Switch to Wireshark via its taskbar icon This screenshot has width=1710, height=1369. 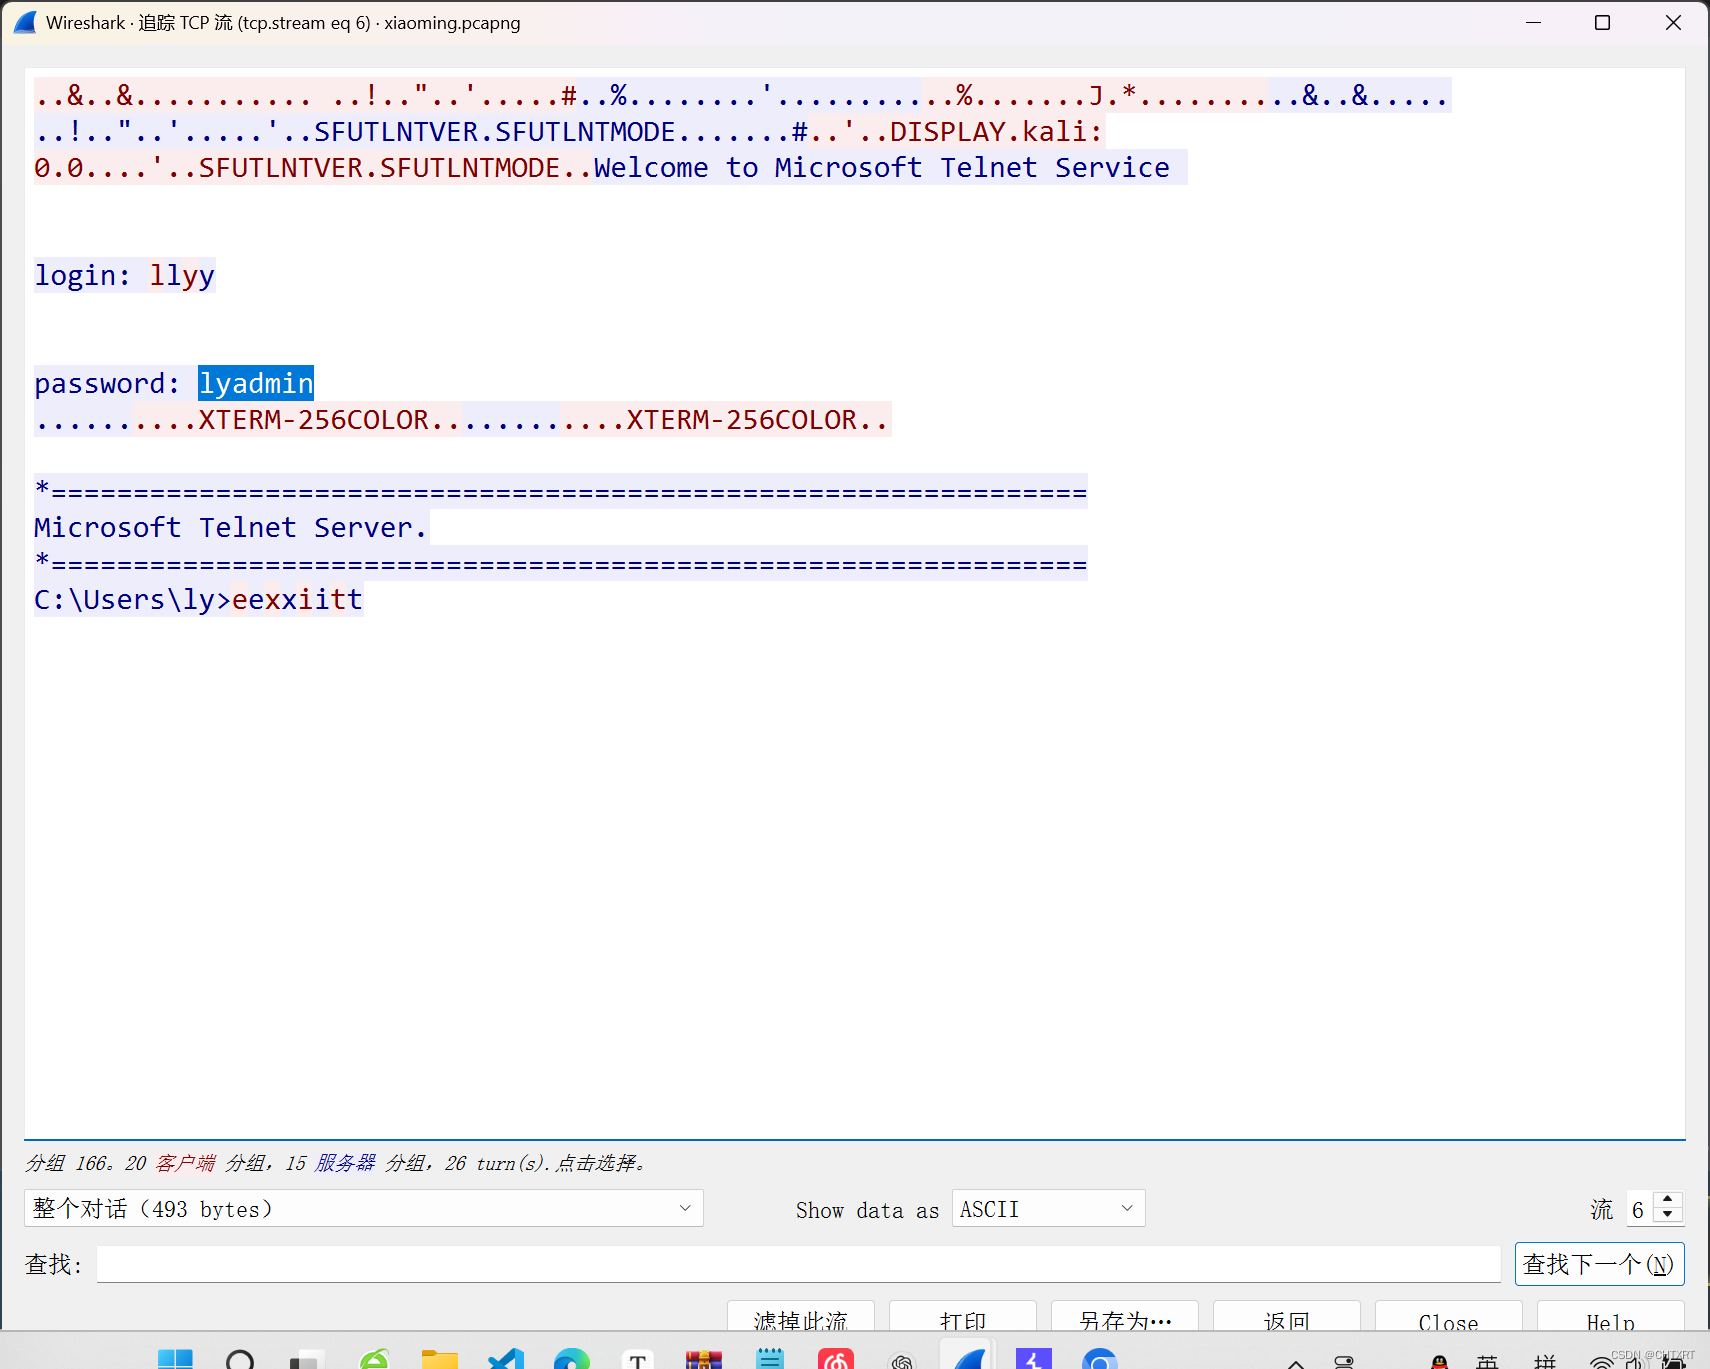968,1358
